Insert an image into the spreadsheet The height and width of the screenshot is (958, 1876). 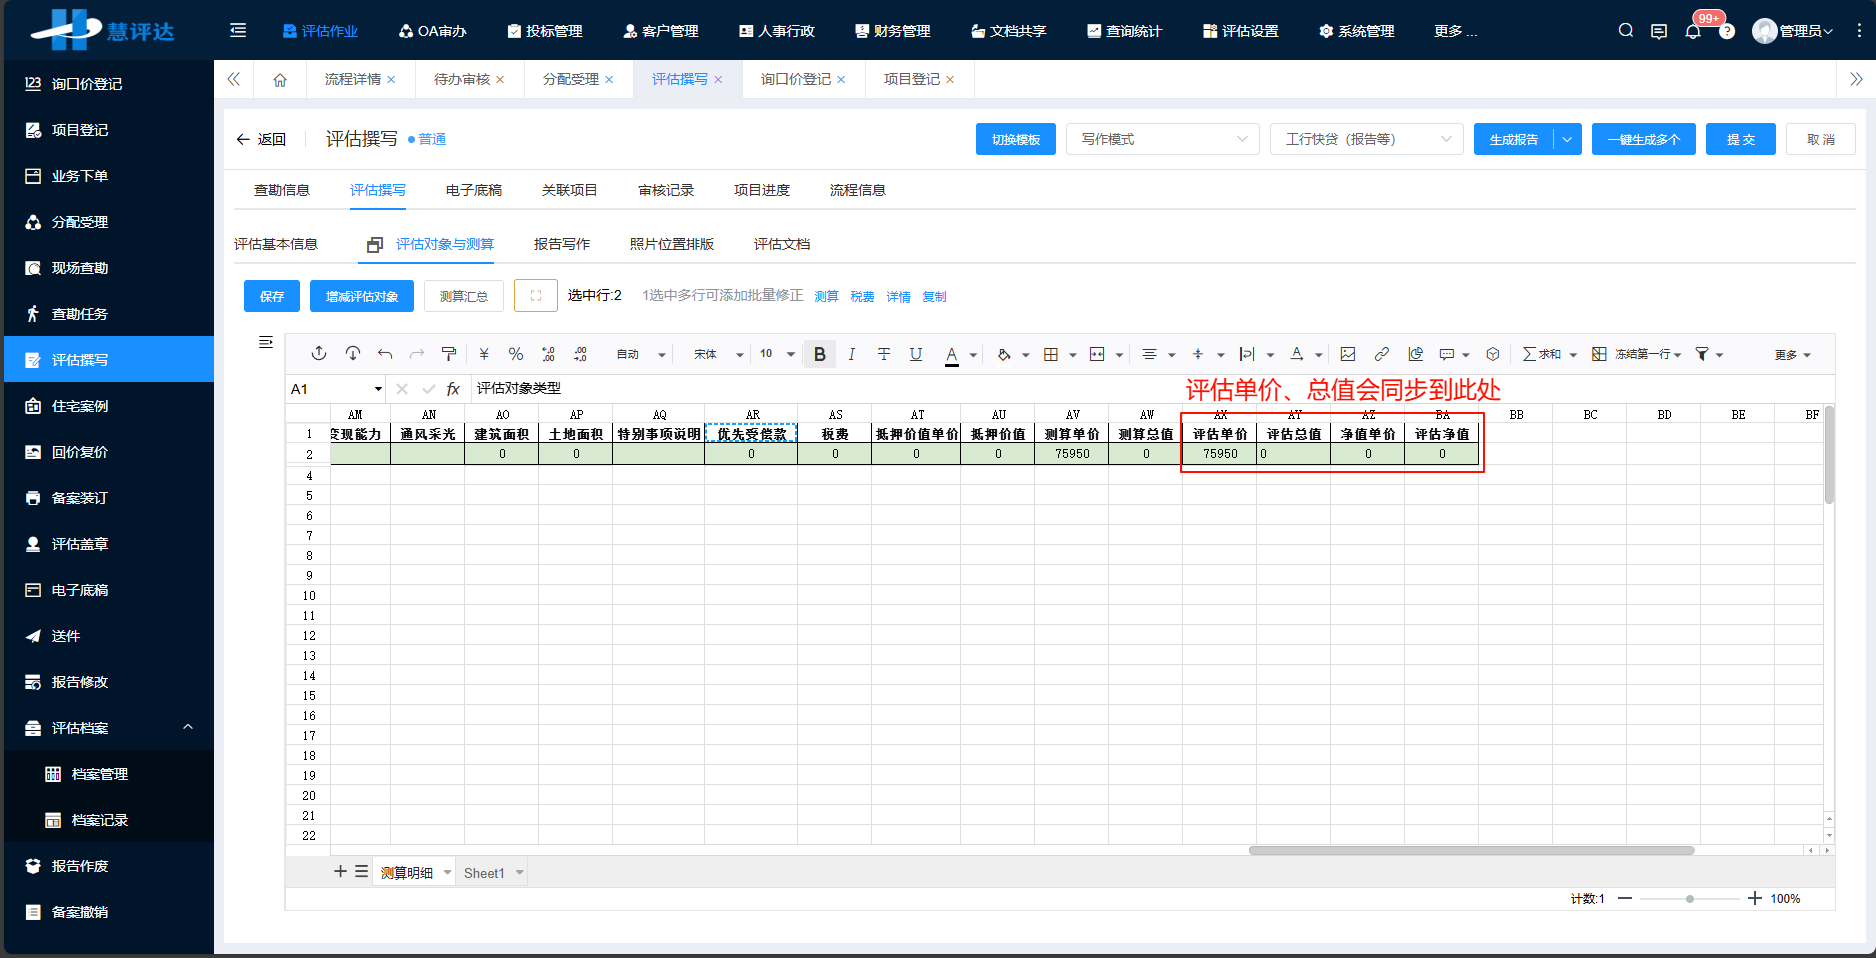click(x=1347, y=353)
